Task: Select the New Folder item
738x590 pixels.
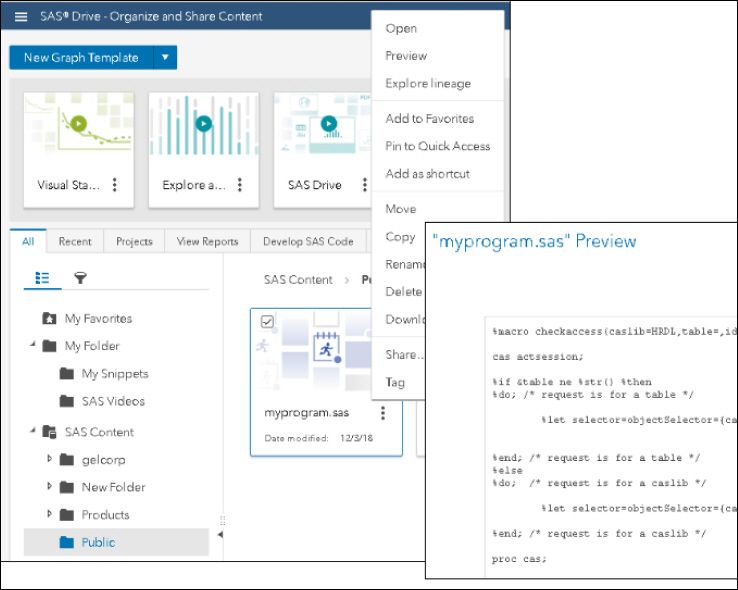Action: (x=113, y=487)
